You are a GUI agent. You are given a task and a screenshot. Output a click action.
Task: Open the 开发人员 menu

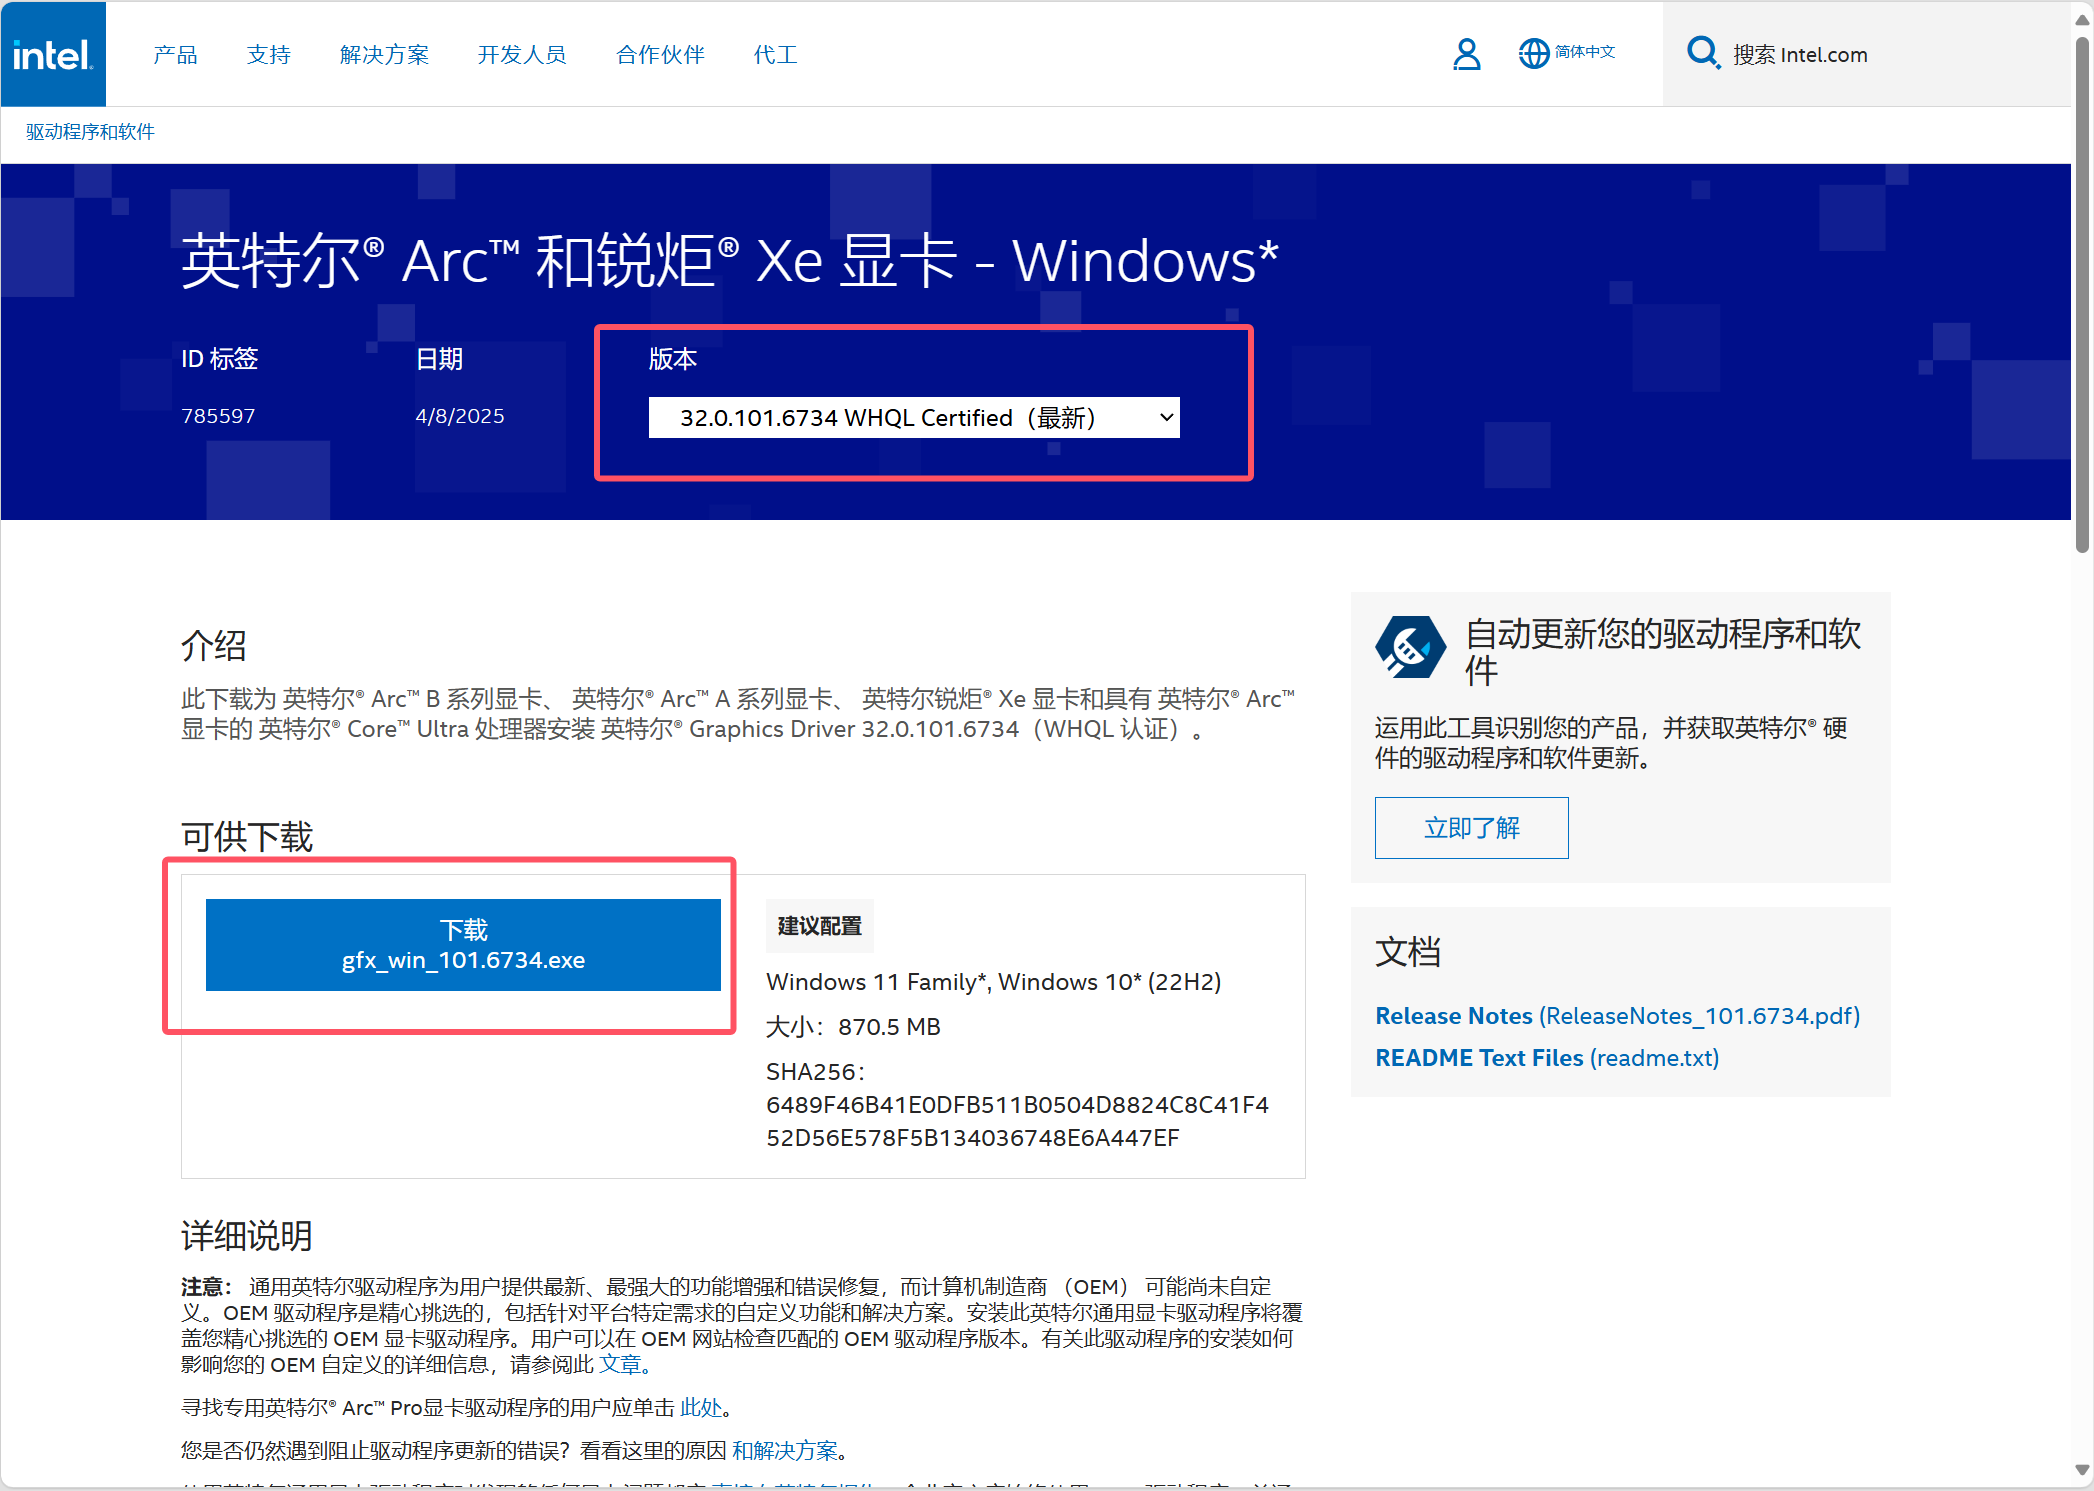[x=522, y=55]
